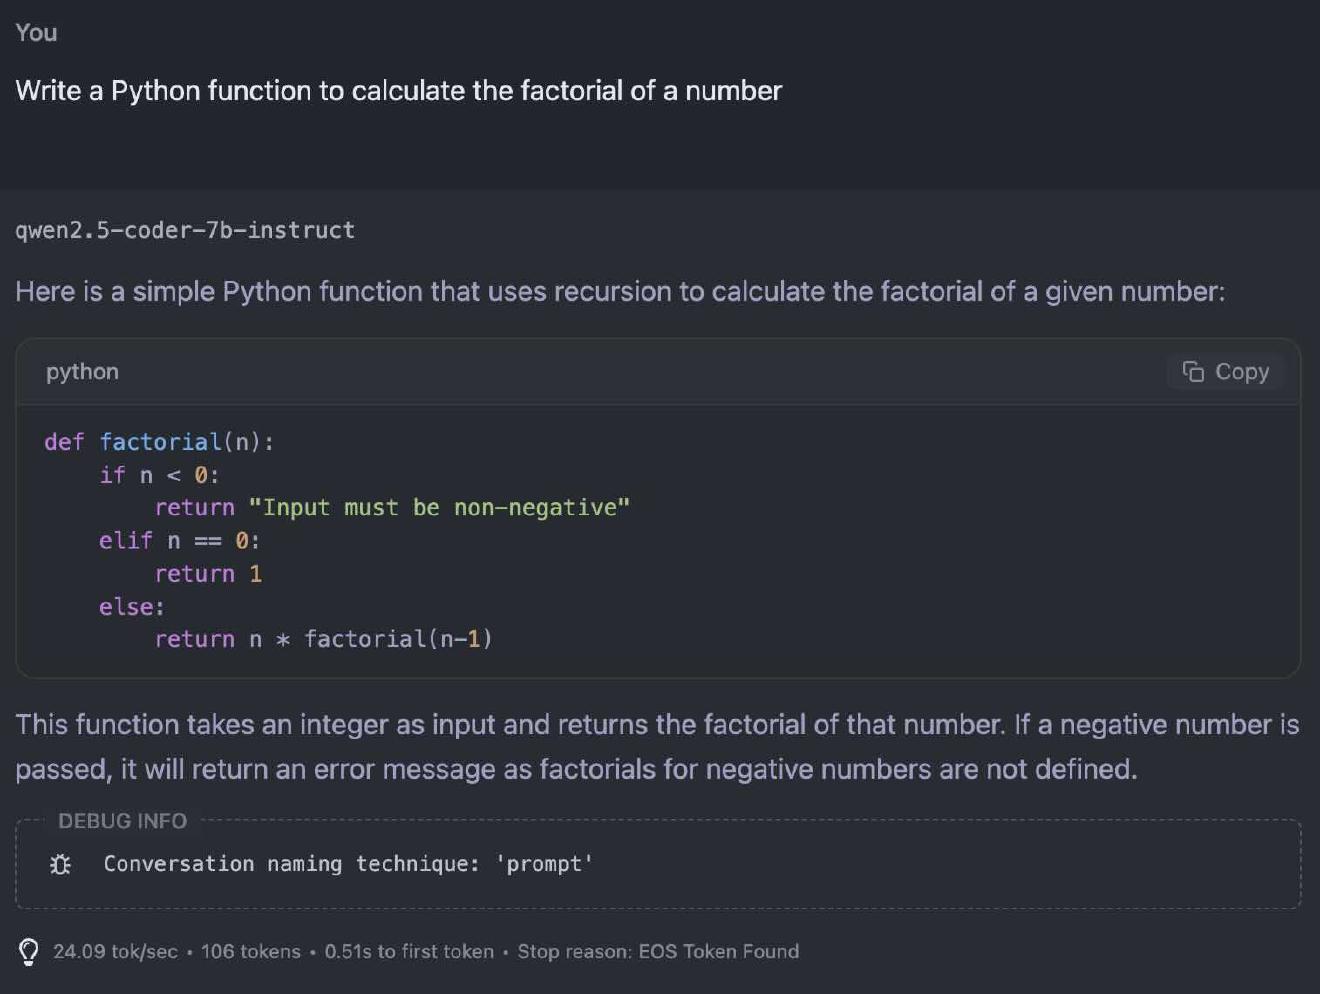The image size is (1320, 994).
Task: Select the Stop reason: EOS Token Found text
Action: (x=657, y=951)
